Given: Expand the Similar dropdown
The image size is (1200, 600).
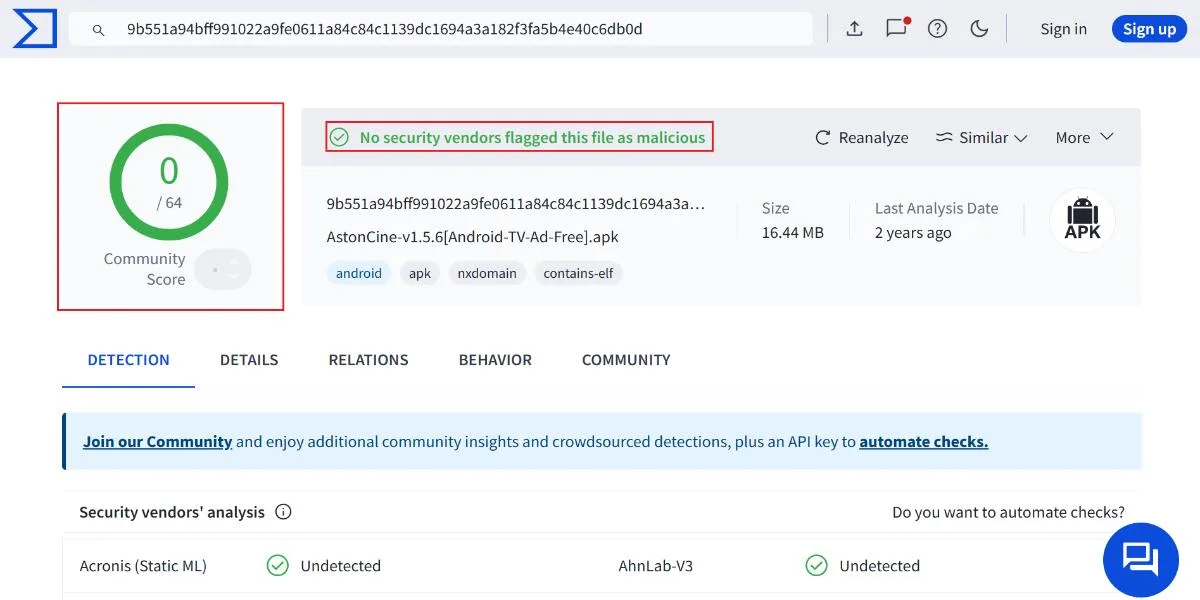Looking at the screenshot, I should 981,137.
